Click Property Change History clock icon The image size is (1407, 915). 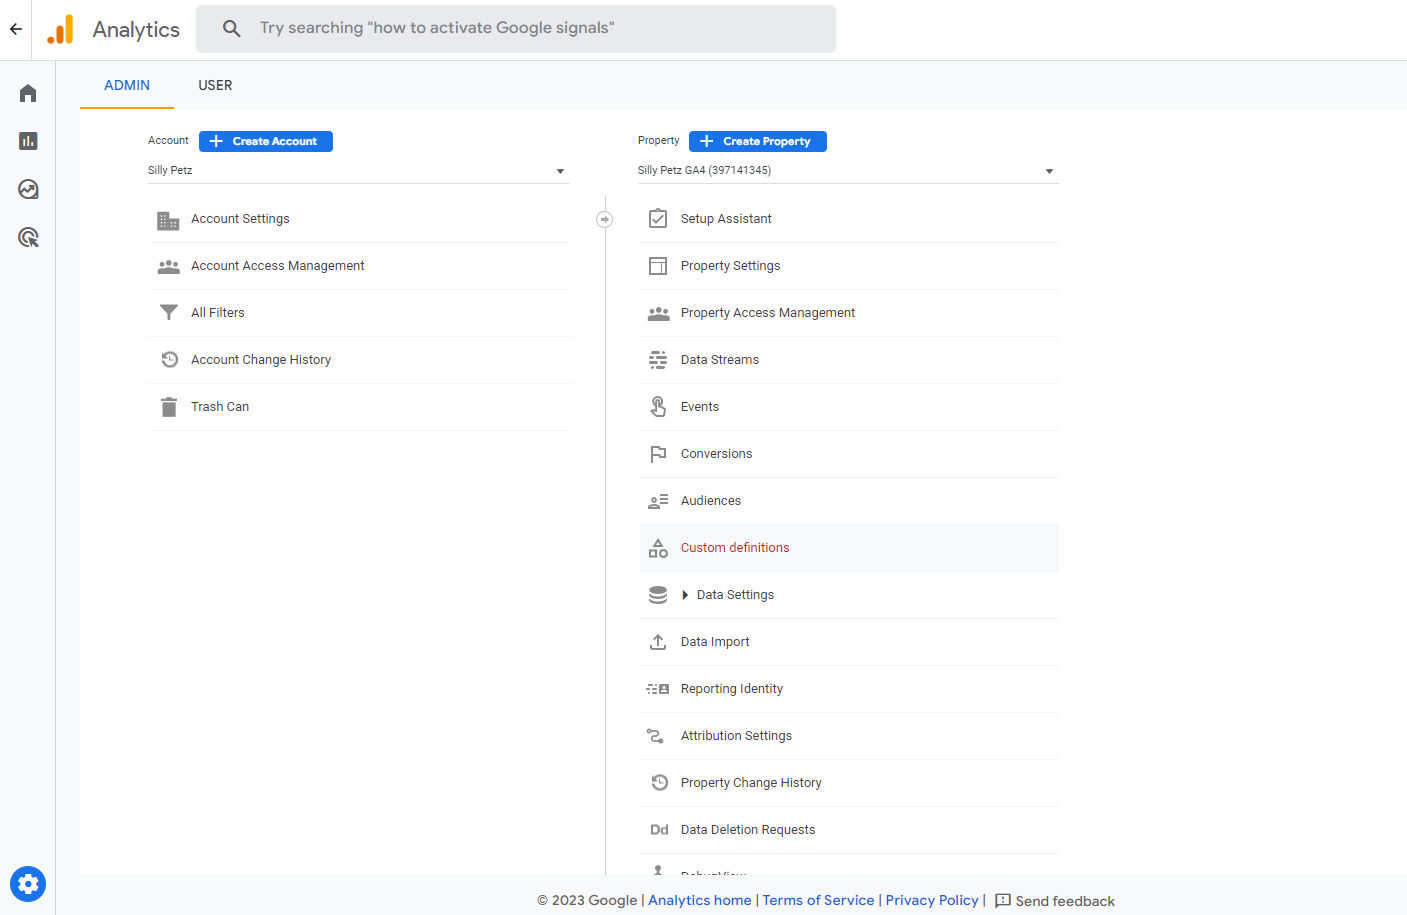tap(659, 783)
